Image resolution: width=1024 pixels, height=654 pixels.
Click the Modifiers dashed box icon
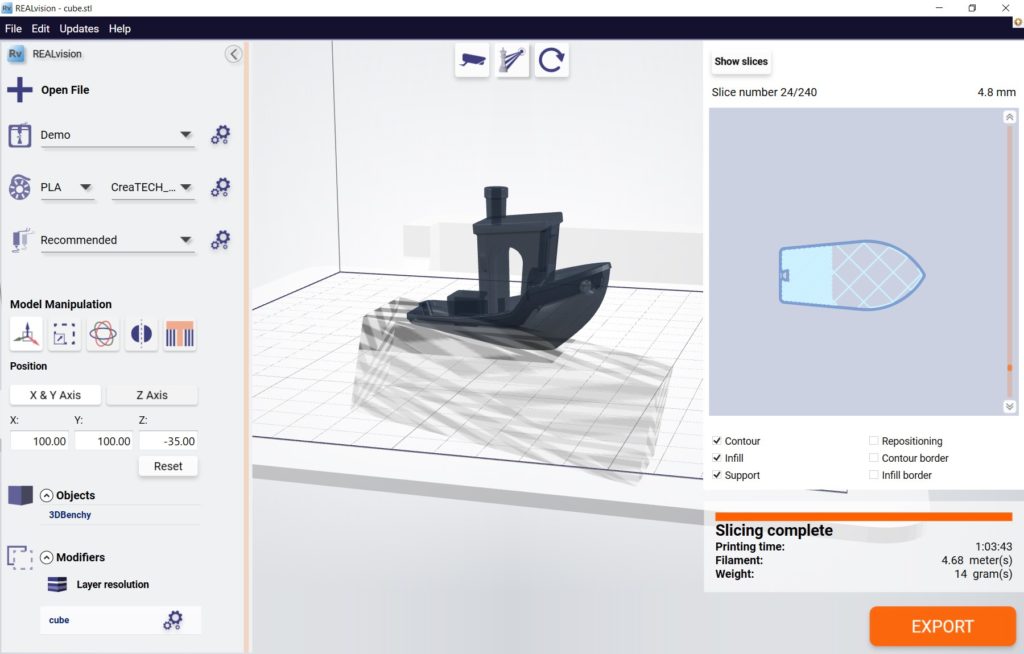coord(20,557)
